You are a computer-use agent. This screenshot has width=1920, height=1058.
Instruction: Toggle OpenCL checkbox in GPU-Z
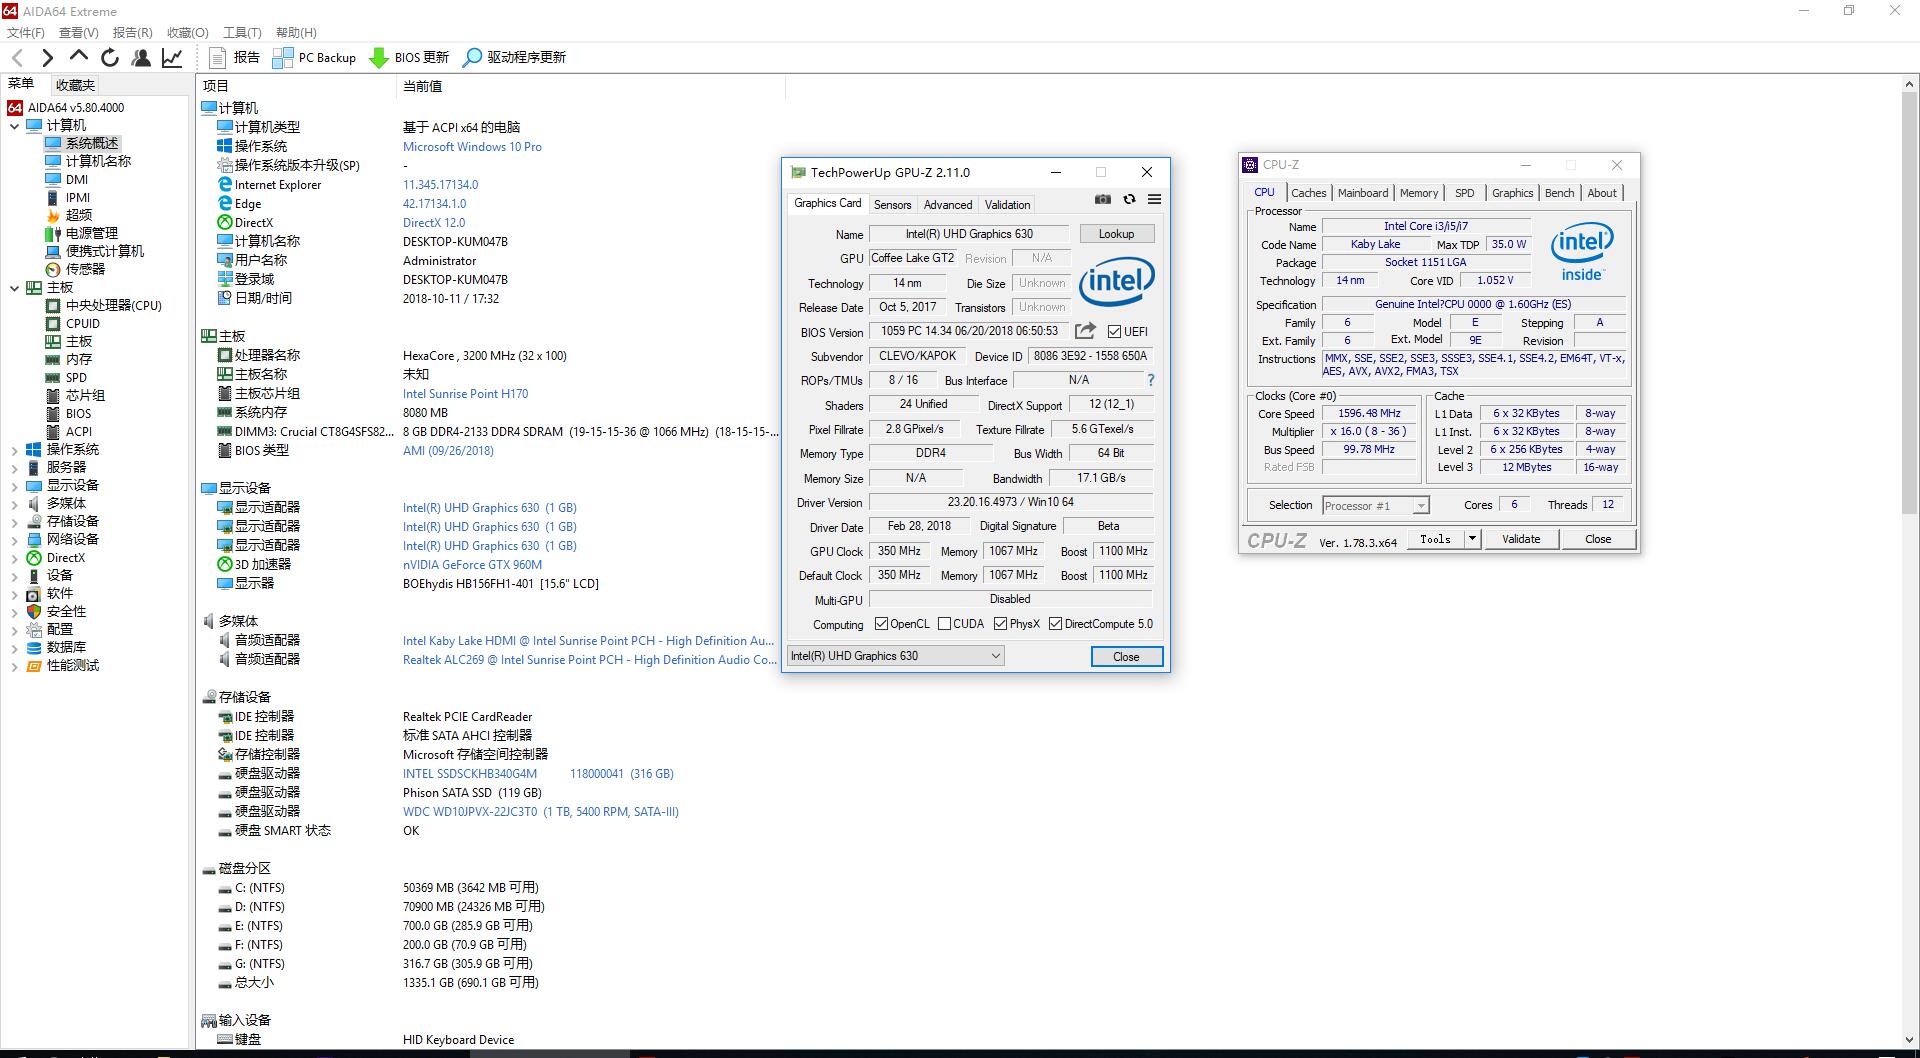click(x=881, y=624)
